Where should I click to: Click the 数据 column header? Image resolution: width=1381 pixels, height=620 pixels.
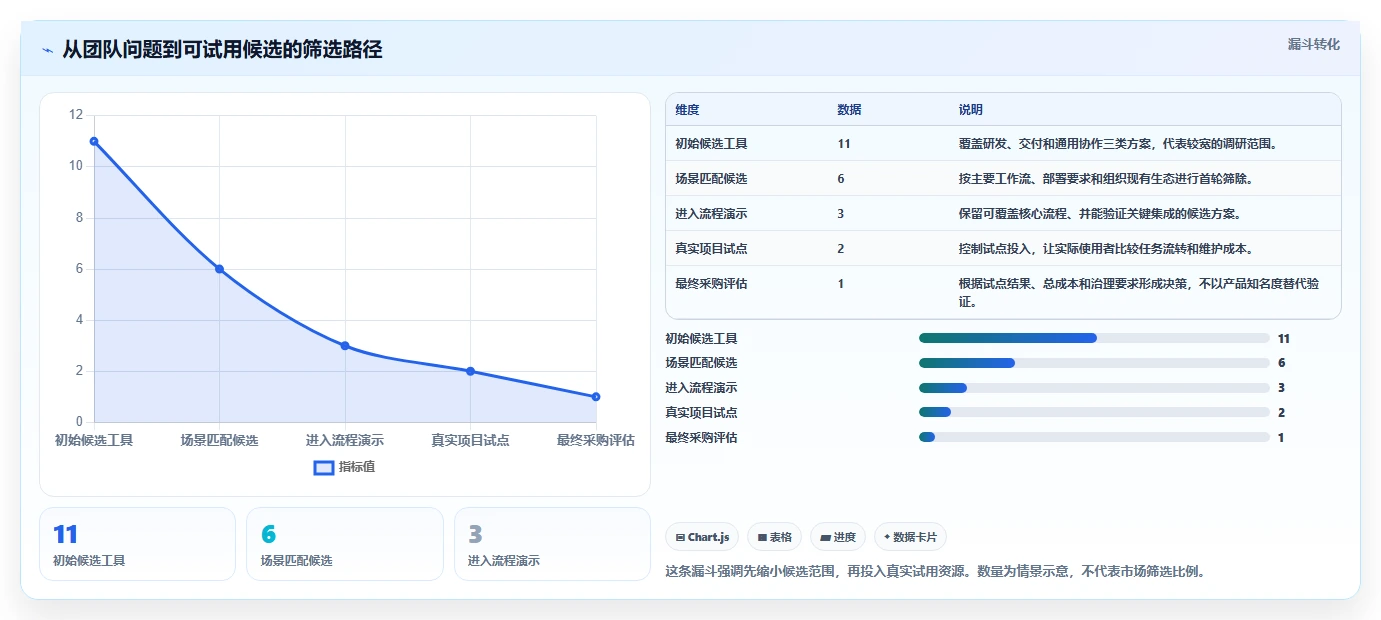pos(849,109)
